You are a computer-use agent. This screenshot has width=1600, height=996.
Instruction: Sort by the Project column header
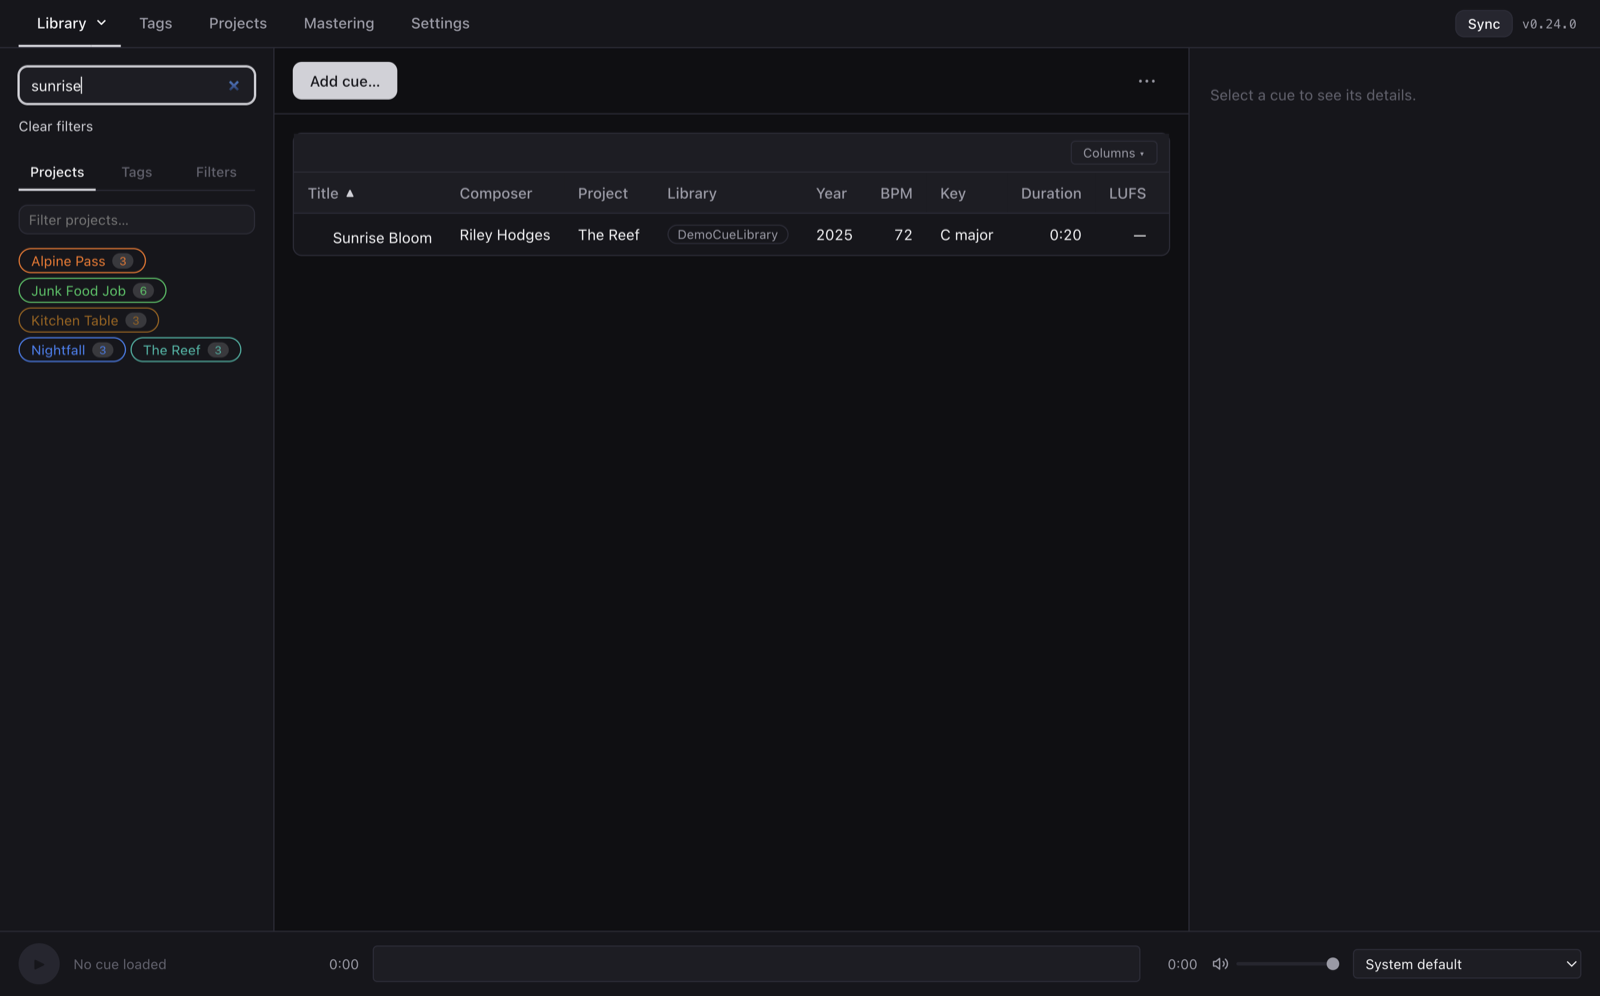pyautogui.click(x=603, y=193)
